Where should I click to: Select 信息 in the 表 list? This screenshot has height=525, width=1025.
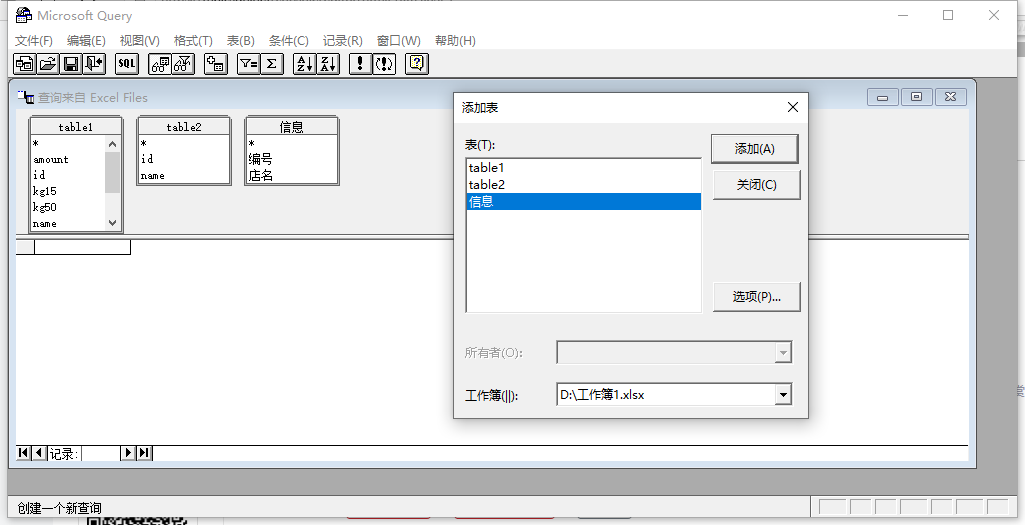(x=584, y=202)
